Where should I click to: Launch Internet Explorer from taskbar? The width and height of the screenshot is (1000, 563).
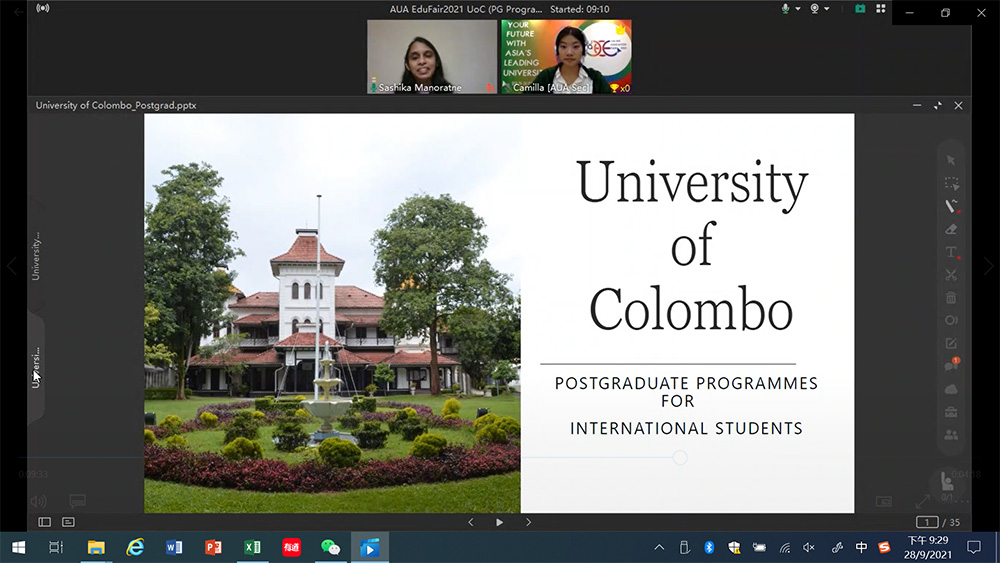(x=135, y=547)
